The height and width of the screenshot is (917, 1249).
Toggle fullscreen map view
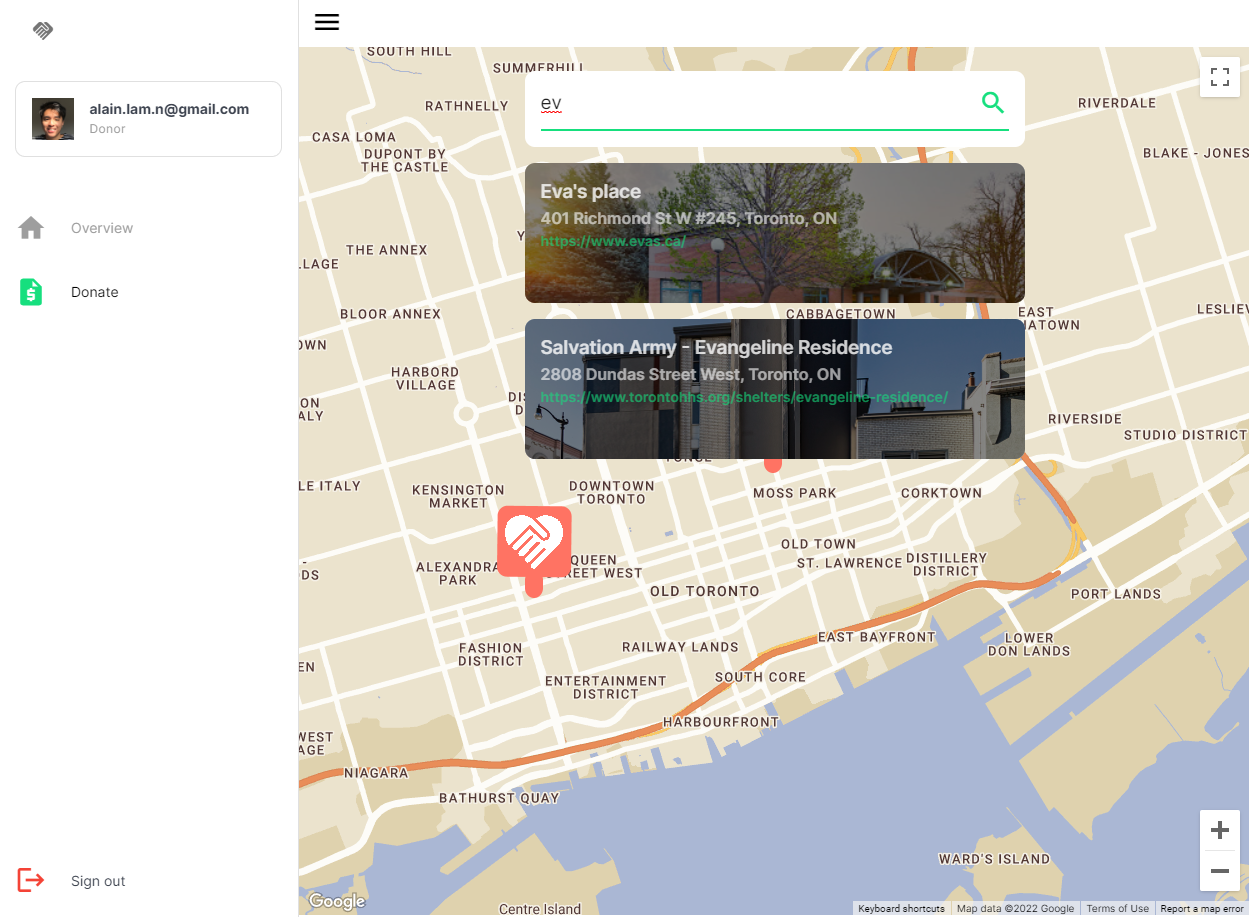click(x=1220, y=77)
